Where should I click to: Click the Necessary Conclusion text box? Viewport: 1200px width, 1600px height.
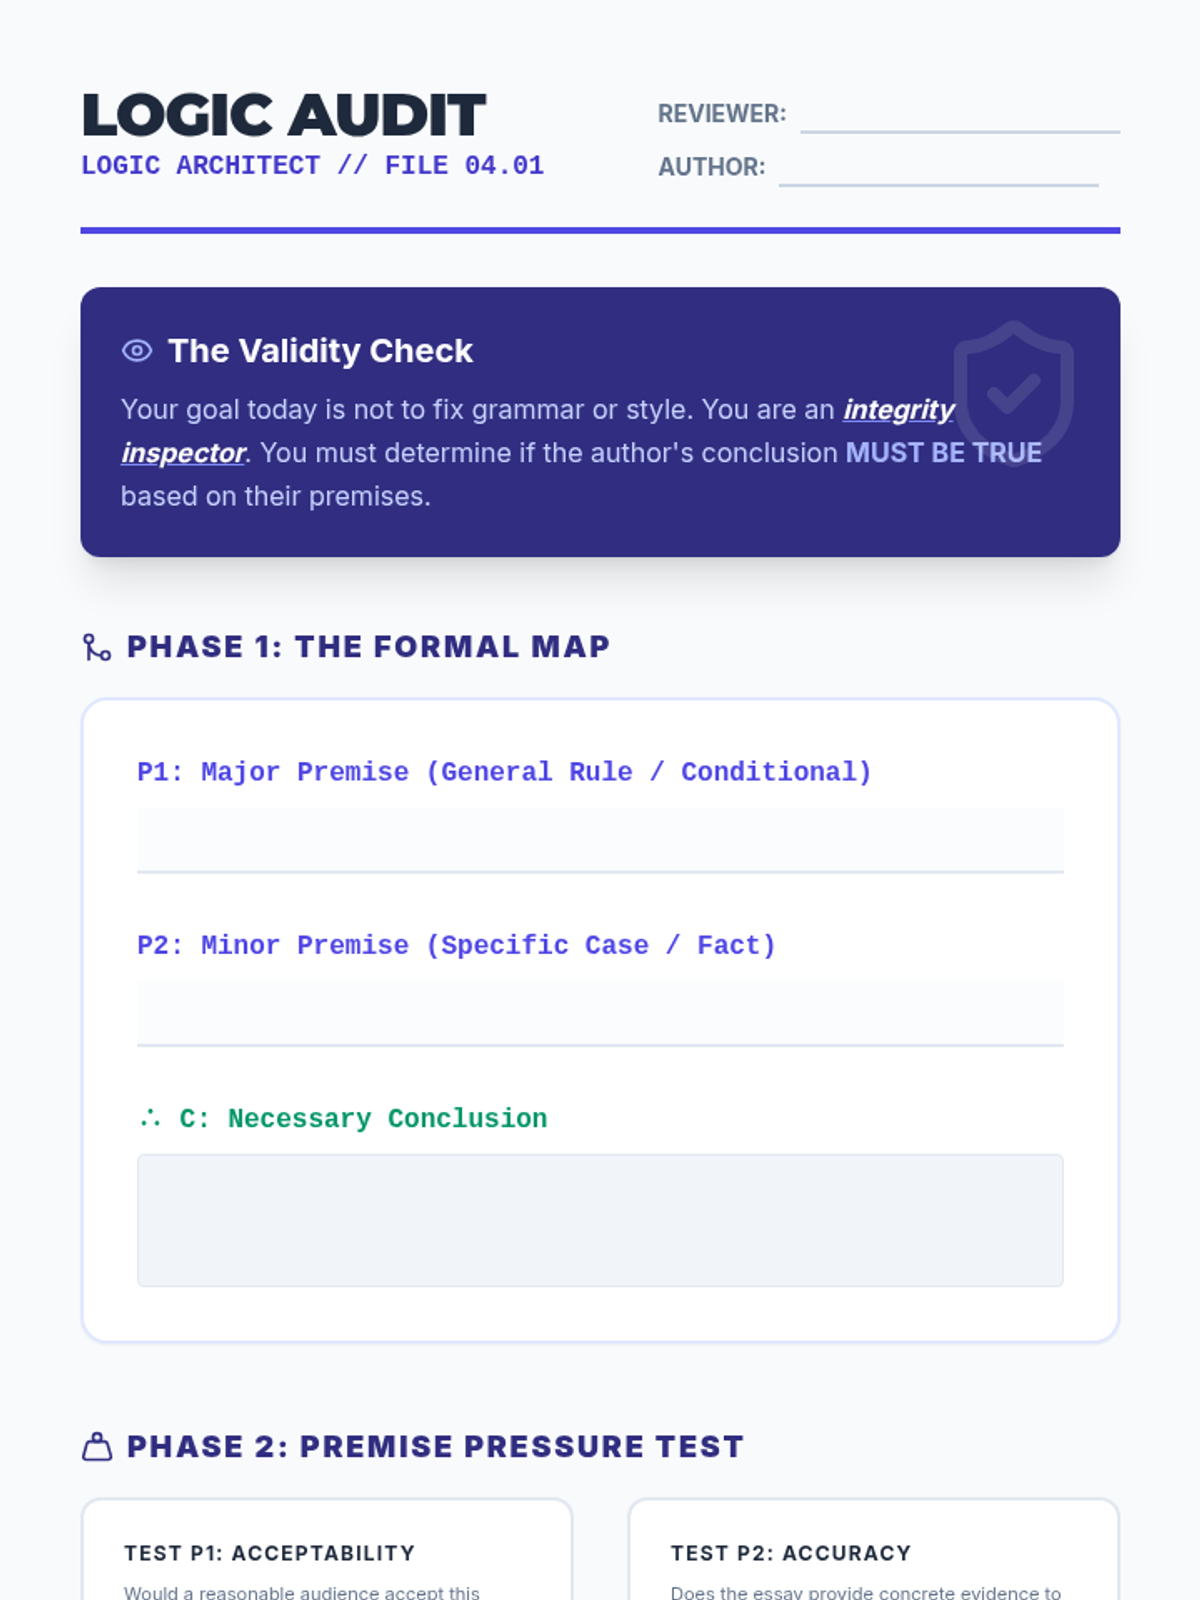point(600,1220)
